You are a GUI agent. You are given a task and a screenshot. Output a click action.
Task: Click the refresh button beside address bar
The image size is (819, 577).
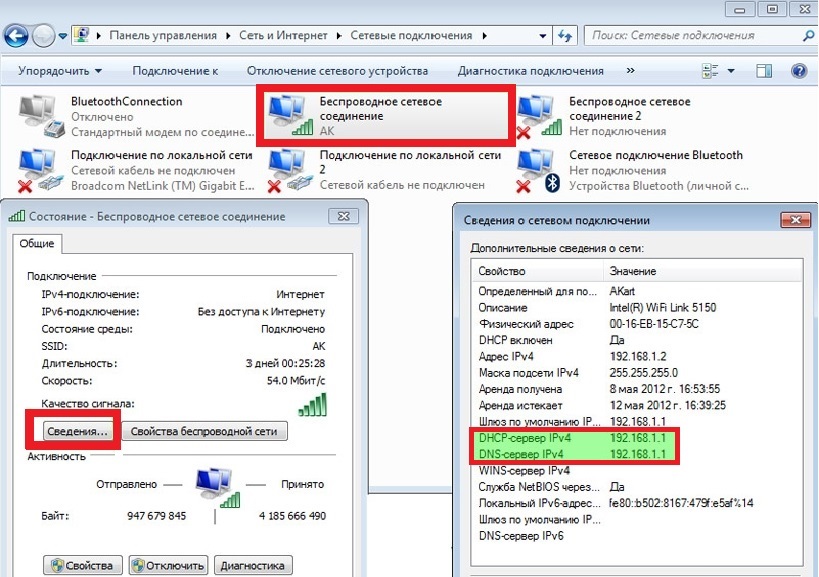[565, 36]
